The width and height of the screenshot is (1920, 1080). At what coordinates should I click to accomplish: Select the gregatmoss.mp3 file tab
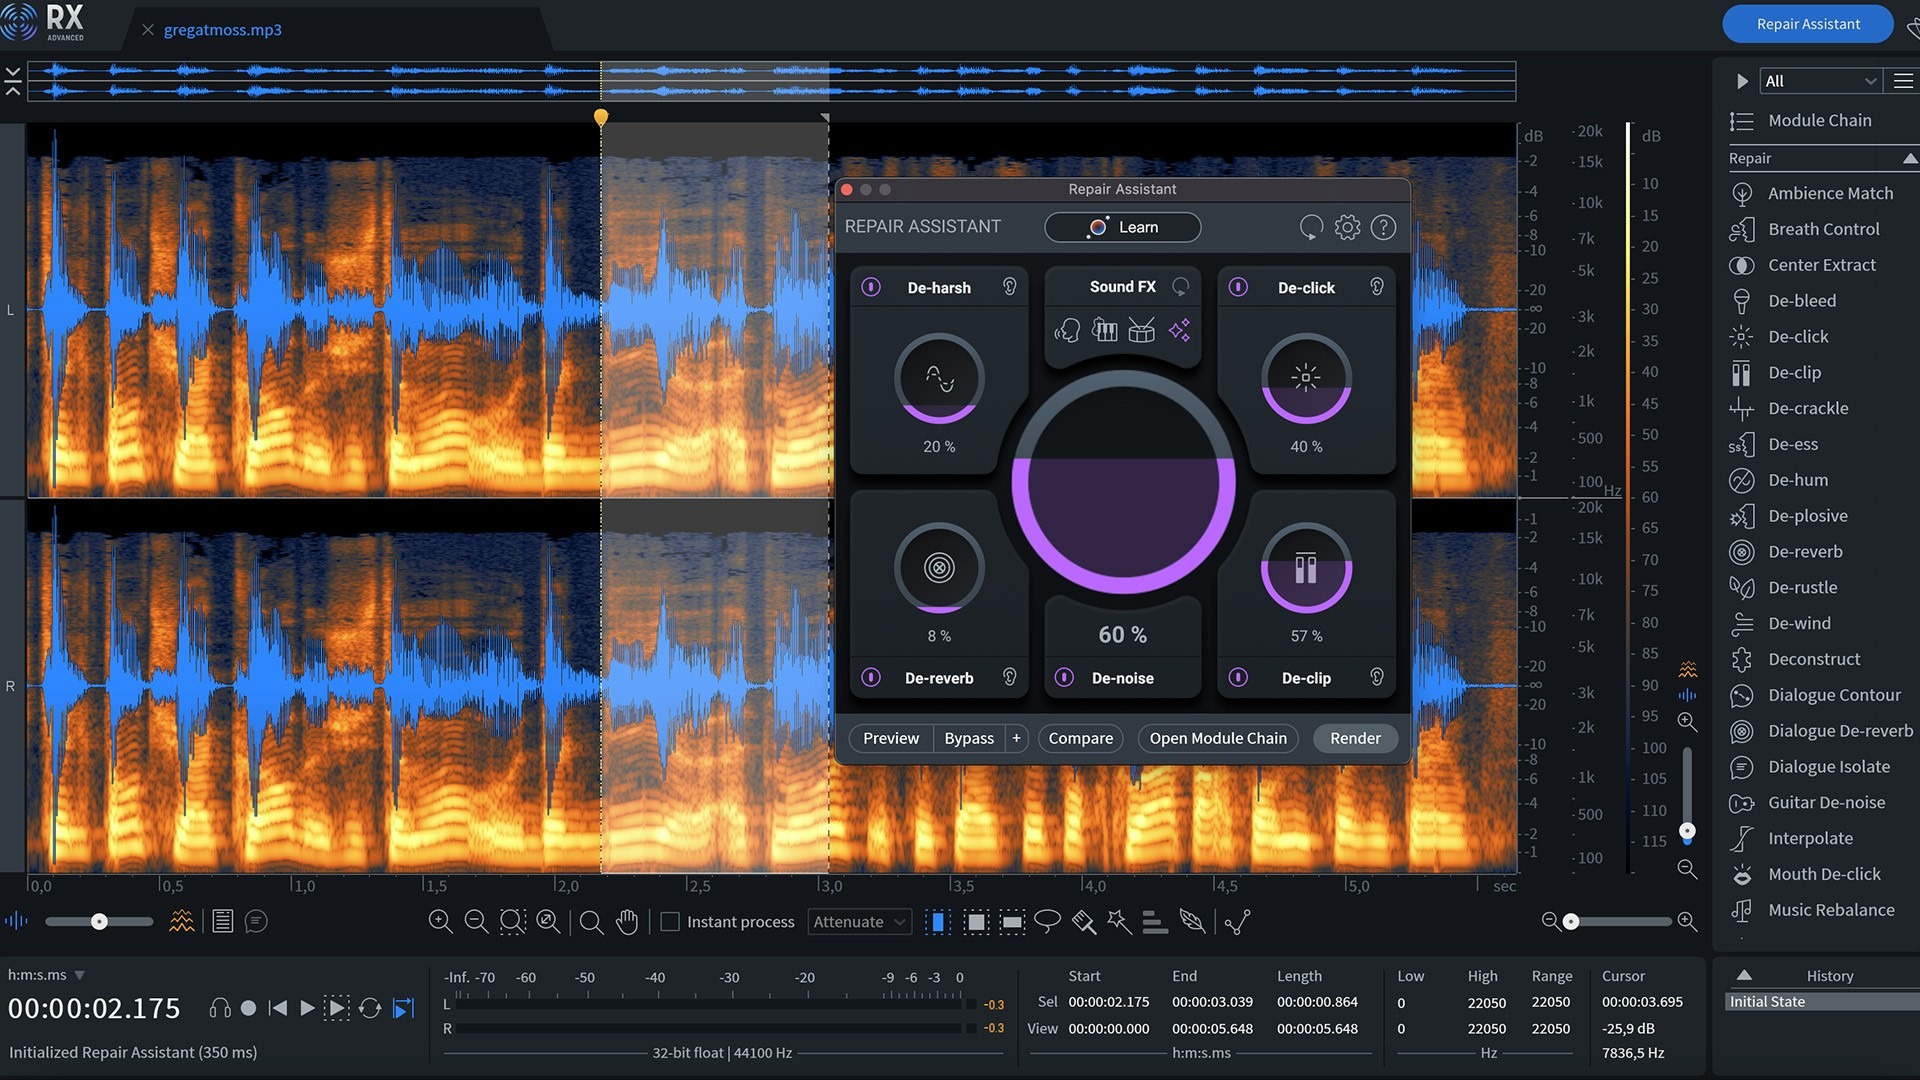click(x=222, y=30)
